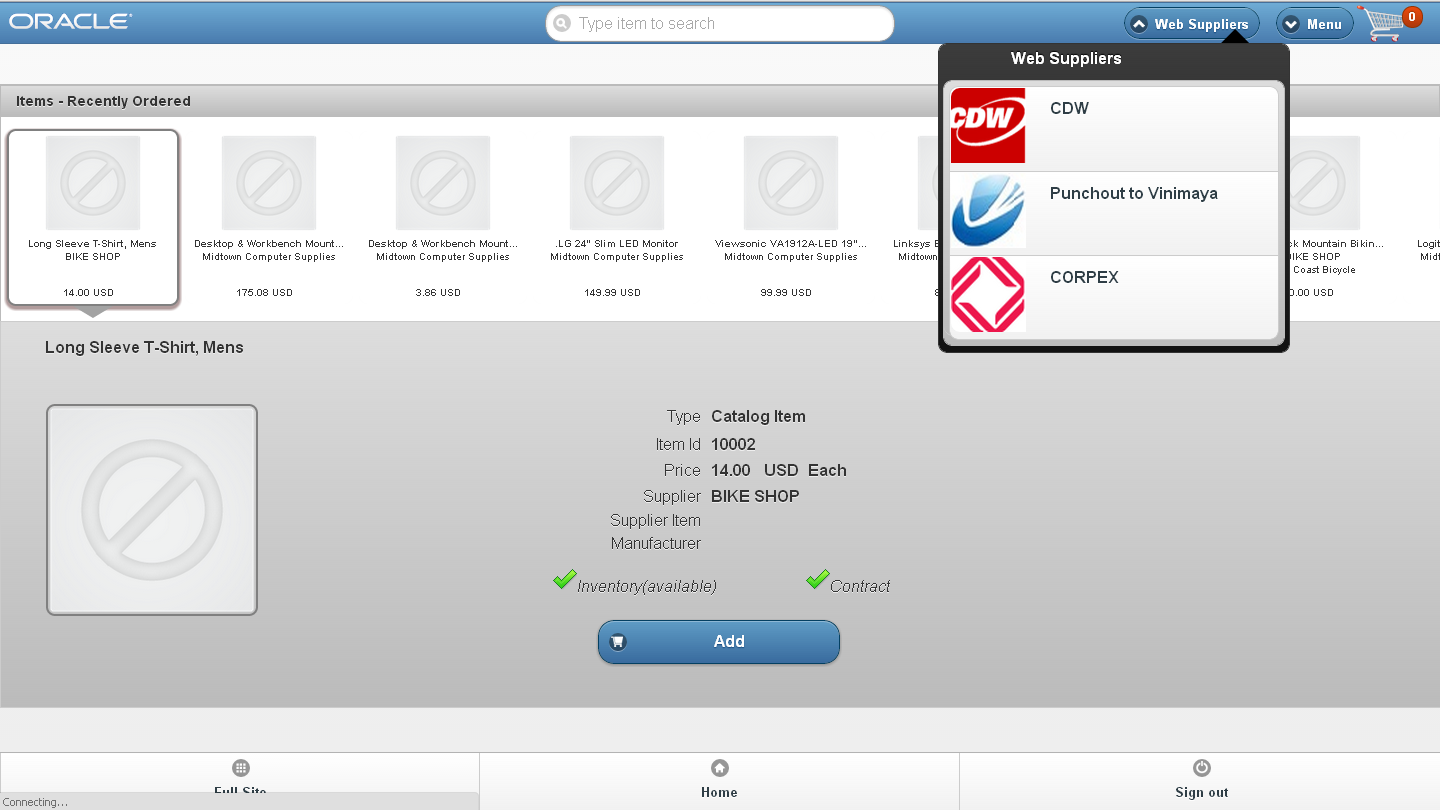Click the Oracle logo
1440x810 pixels.
[x=70, y=21]
